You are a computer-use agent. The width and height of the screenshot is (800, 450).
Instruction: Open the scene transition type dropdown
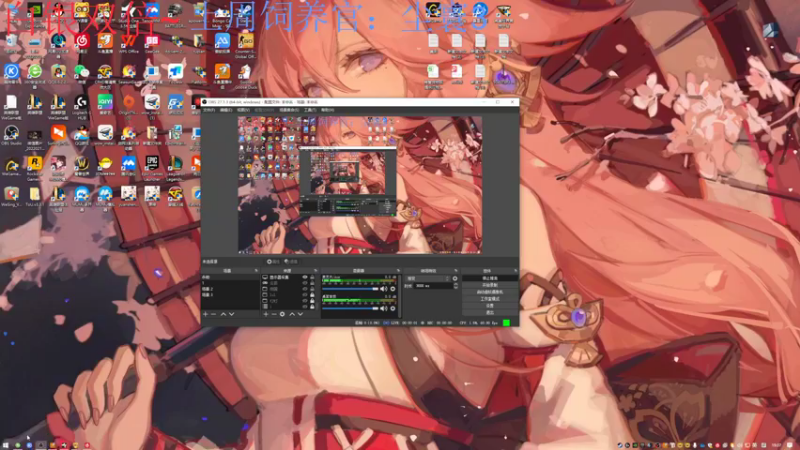point(428,279)
